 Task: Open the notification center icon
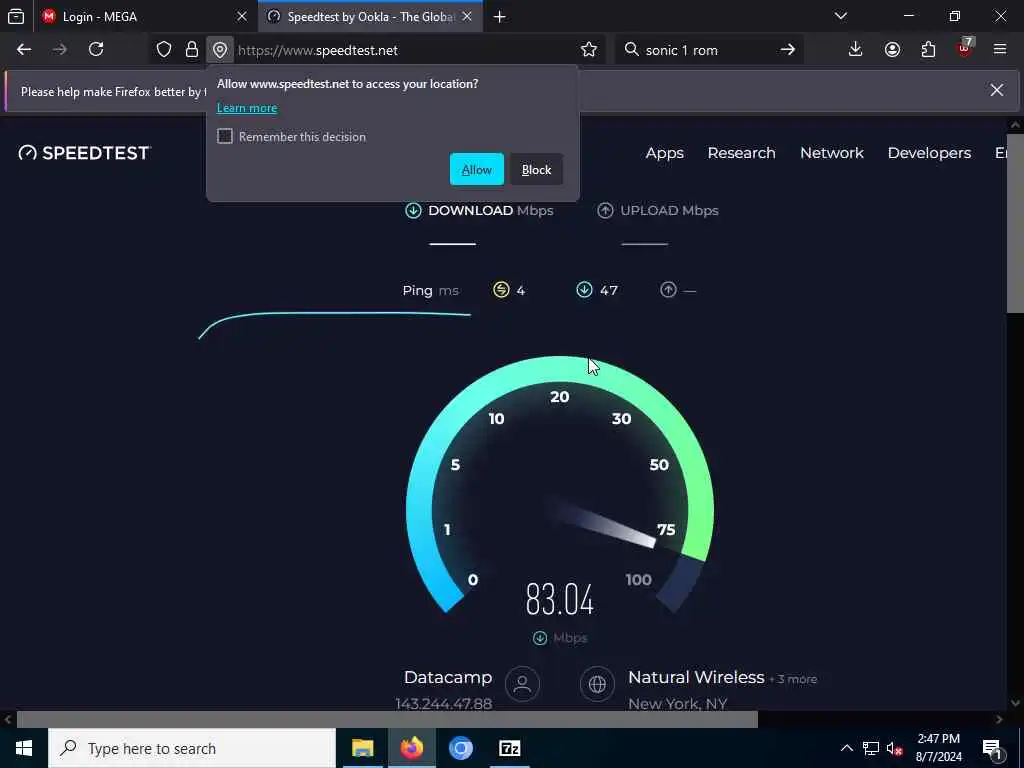coord(992,749)
